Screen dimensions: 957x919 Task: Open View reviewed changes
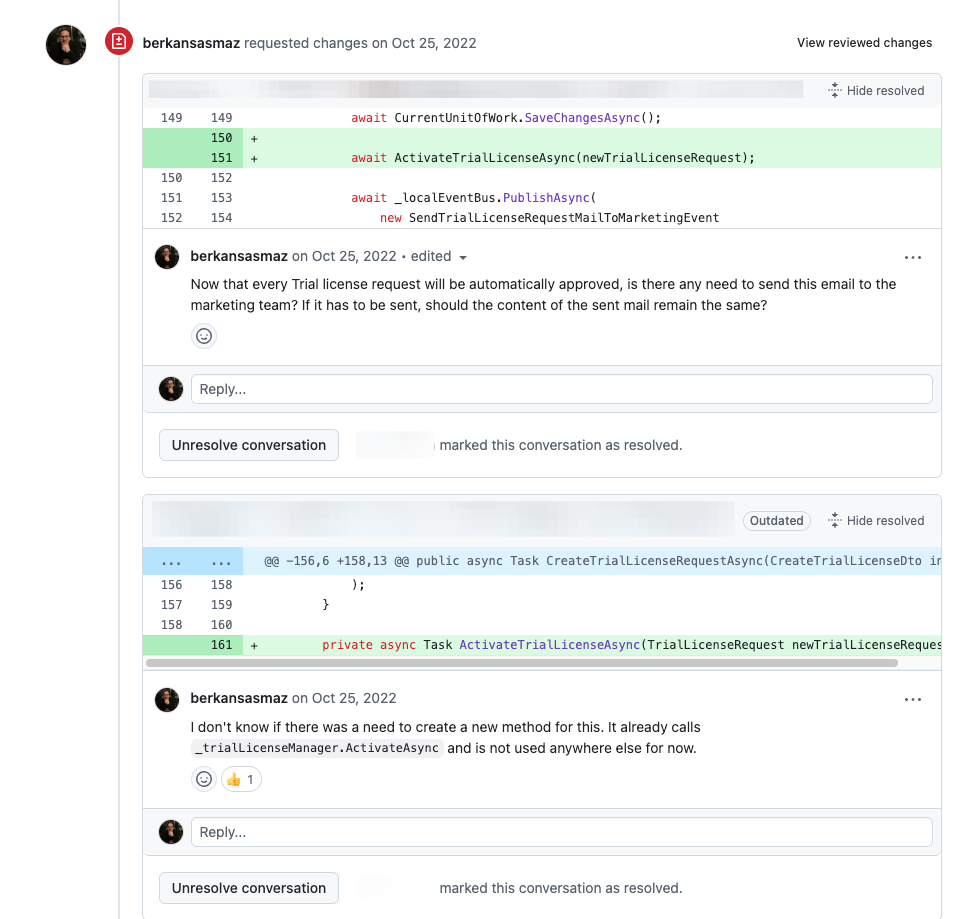[864, 43]
